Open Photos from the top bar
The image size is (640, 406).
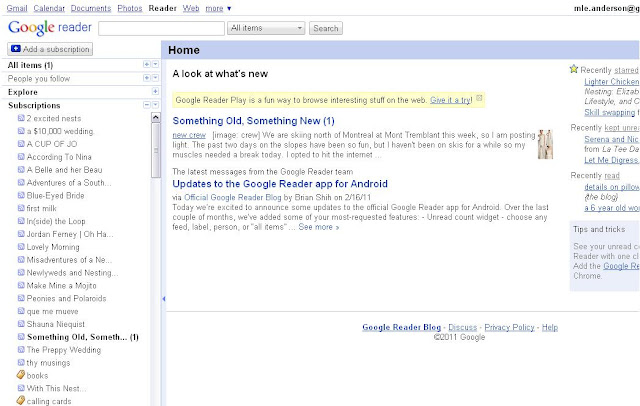tap(130, 8)
